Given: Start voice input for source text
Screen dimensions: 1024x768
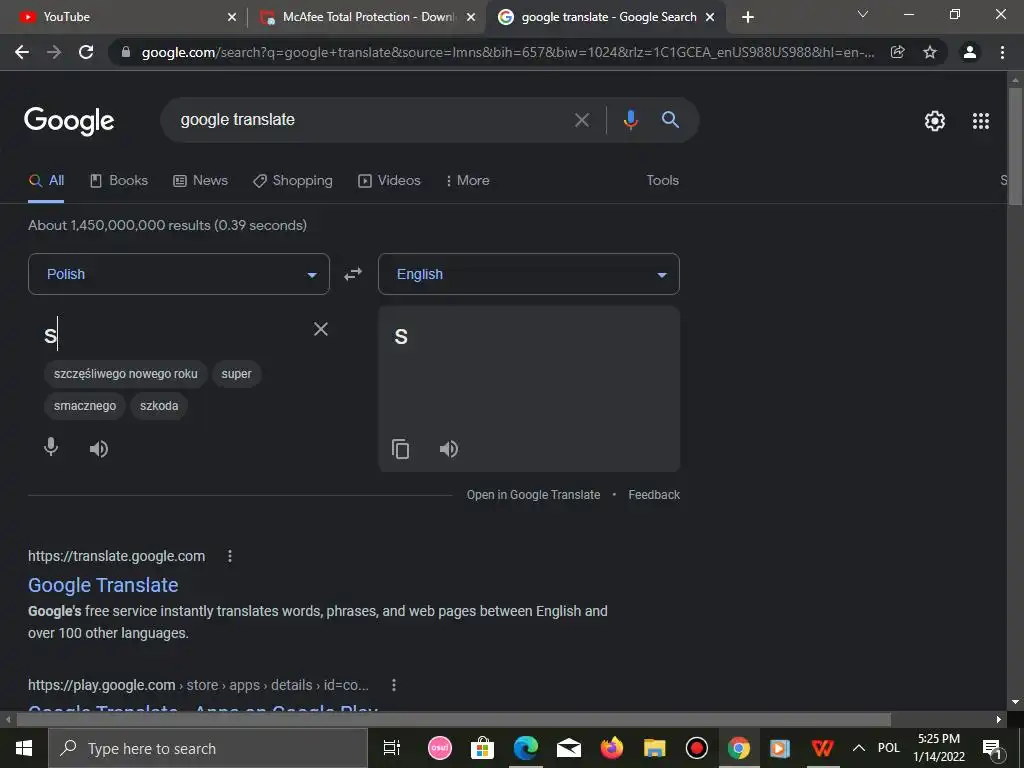Looking at the screenshot, I should (51, 448).
